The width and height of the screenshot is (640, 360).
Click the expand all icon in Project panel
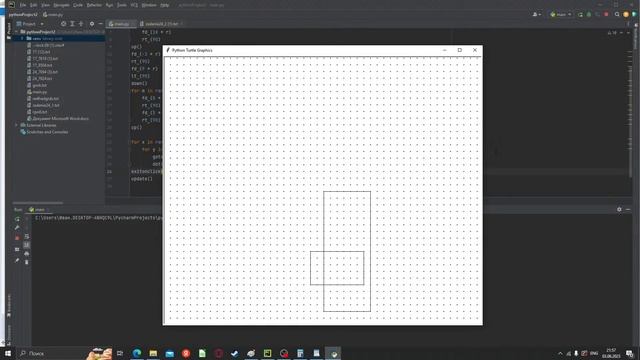pyautogui.click(x=72, y=24)
